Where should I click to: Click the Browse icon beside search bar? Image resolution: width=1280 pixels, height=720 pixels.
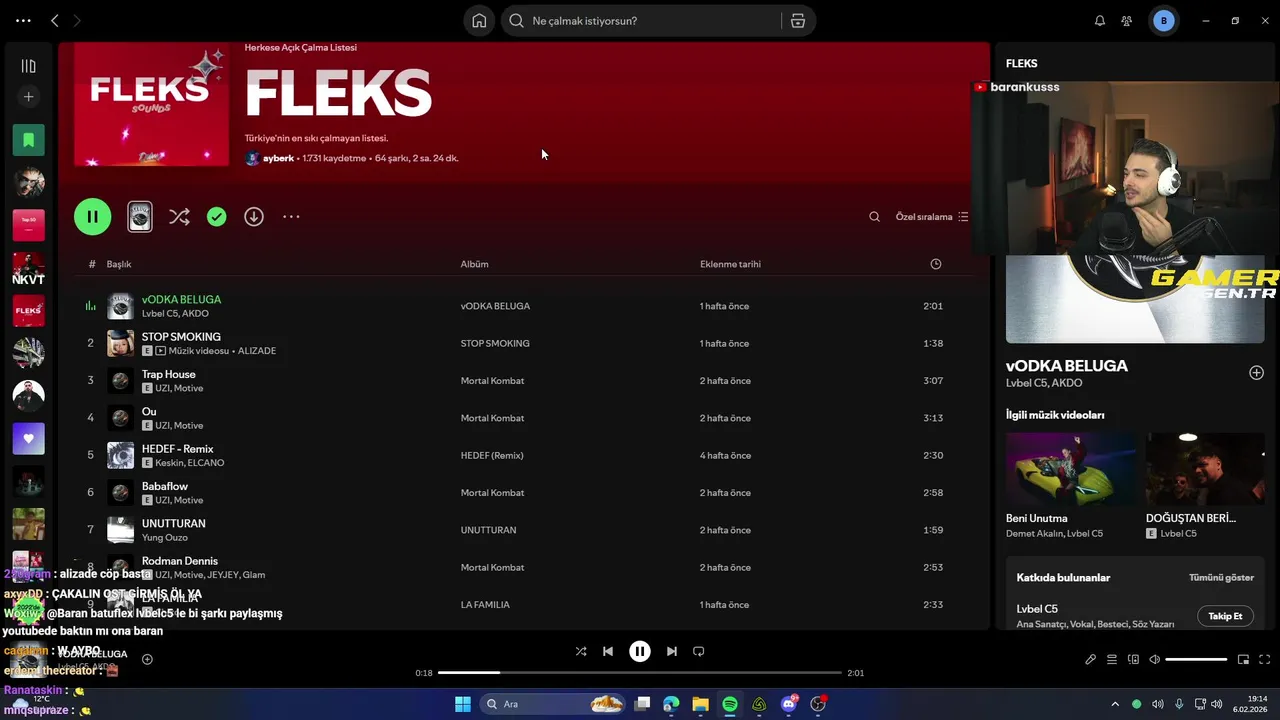pyautogui.click(x=797, y=20)
